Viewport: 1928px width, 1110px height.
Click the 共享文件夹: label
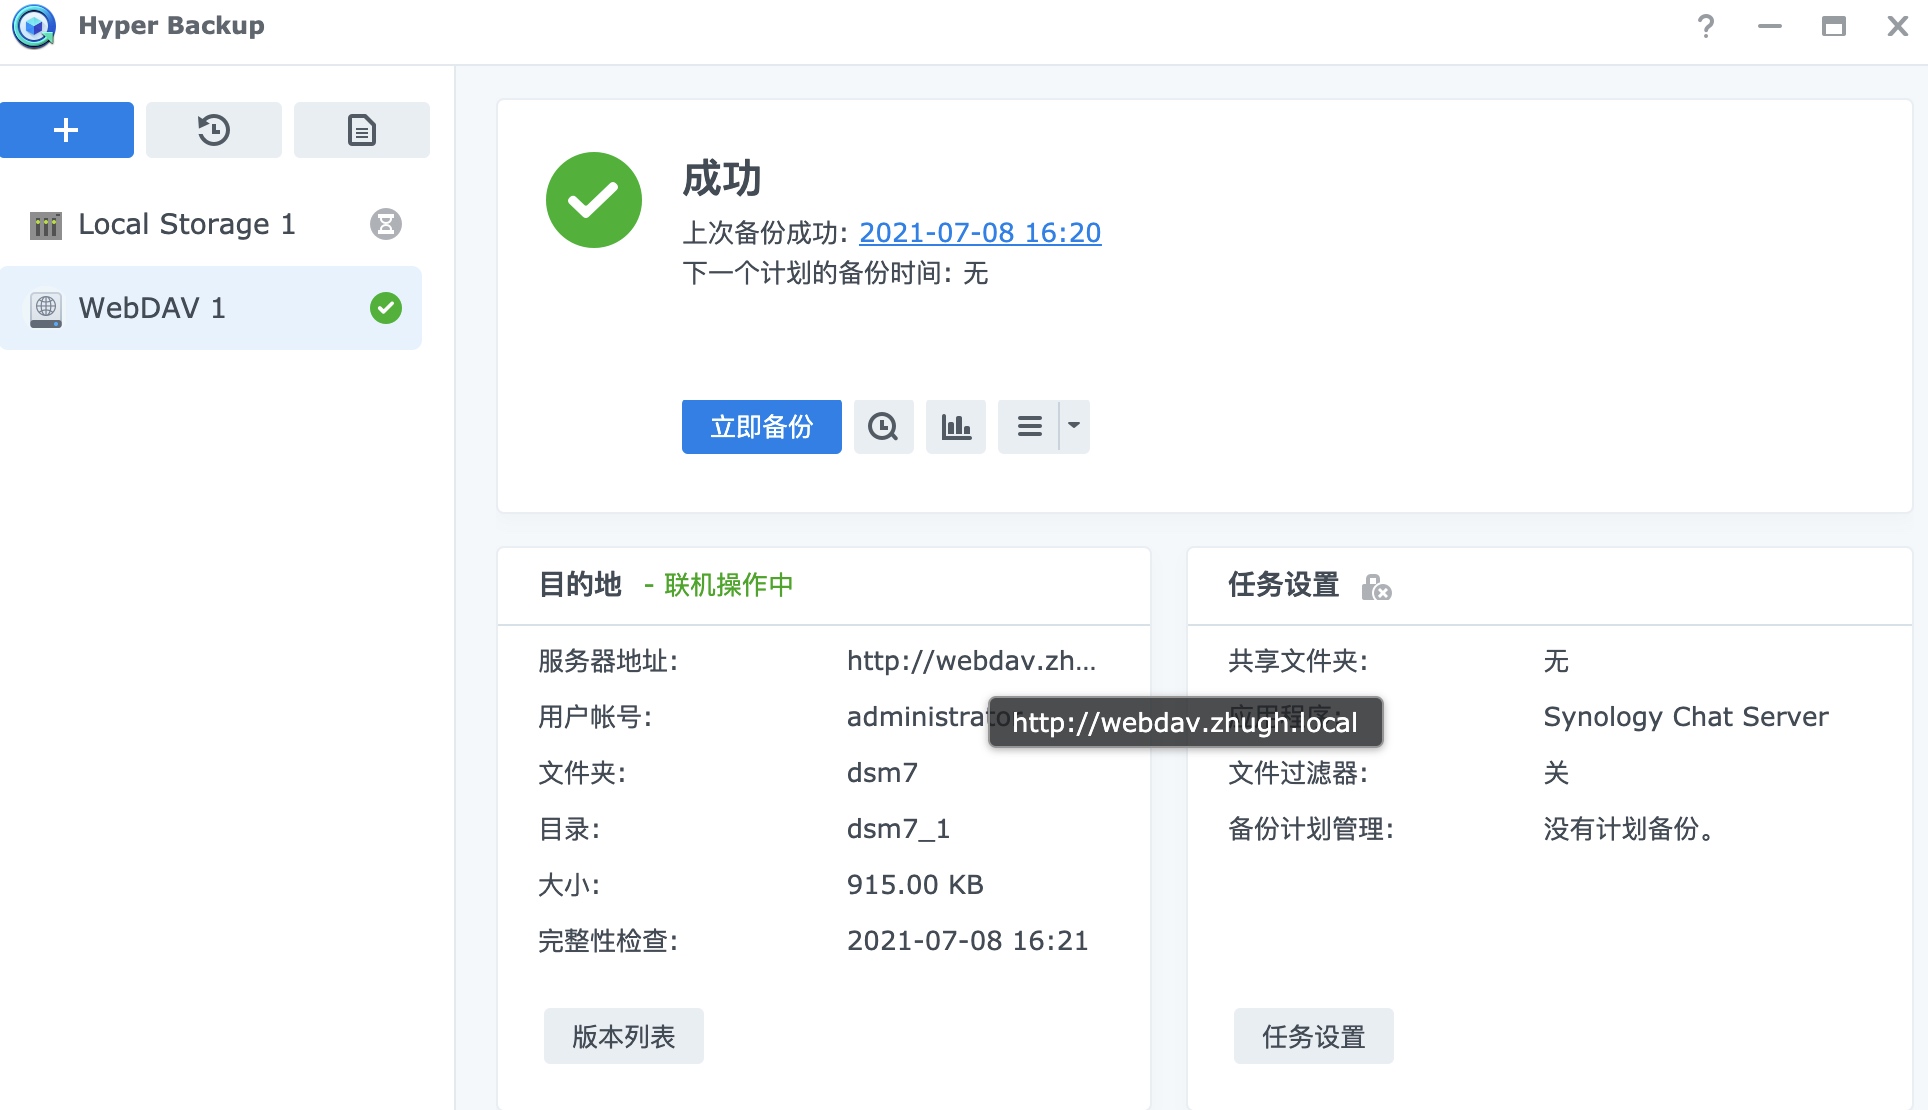(1298, 661)
